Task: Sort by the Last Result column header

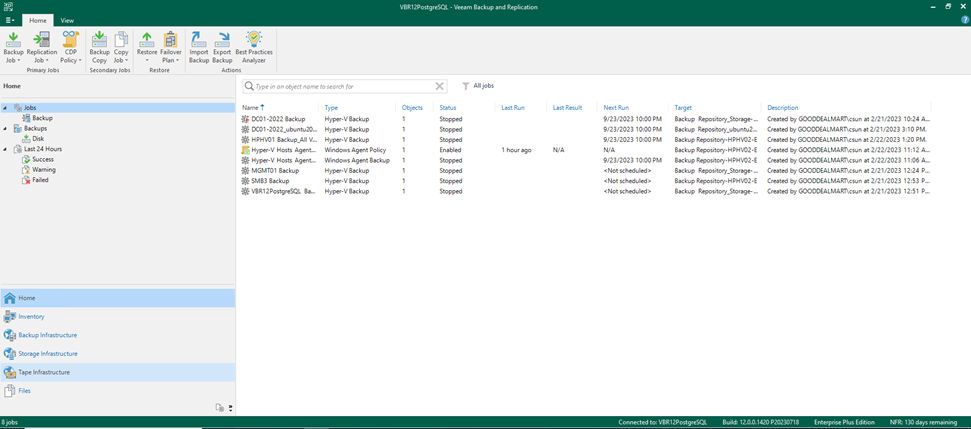Action: pyautogui.click(x=567, y=107)
